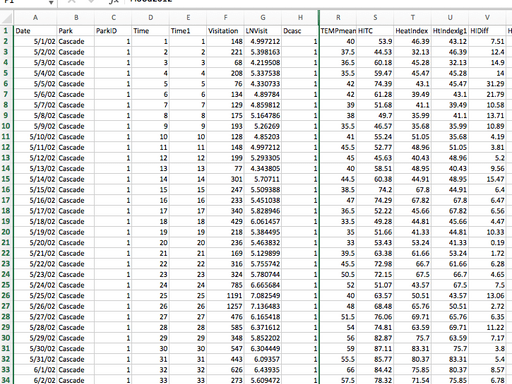Click the "ParkID" header cell
512x384 pixels.
click(113, 31)
